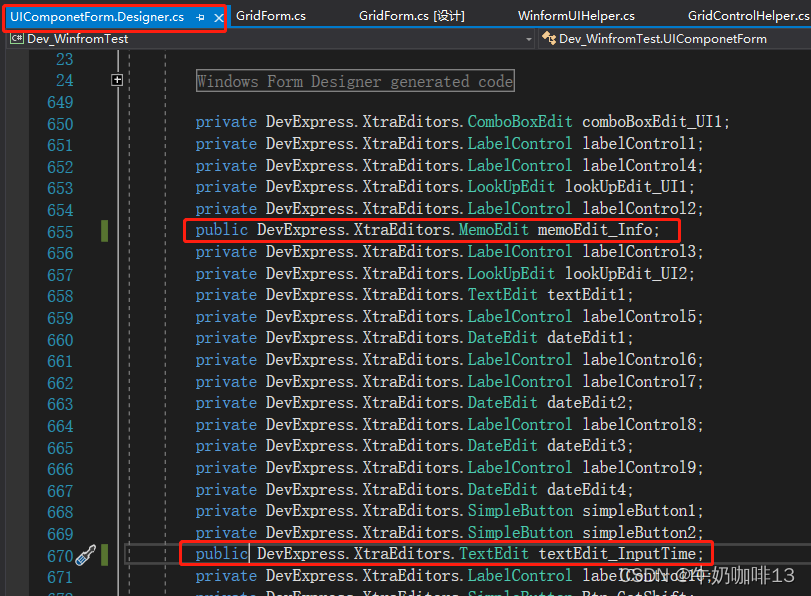
Task: Click the labelControl8 field name
Action: 639,424
